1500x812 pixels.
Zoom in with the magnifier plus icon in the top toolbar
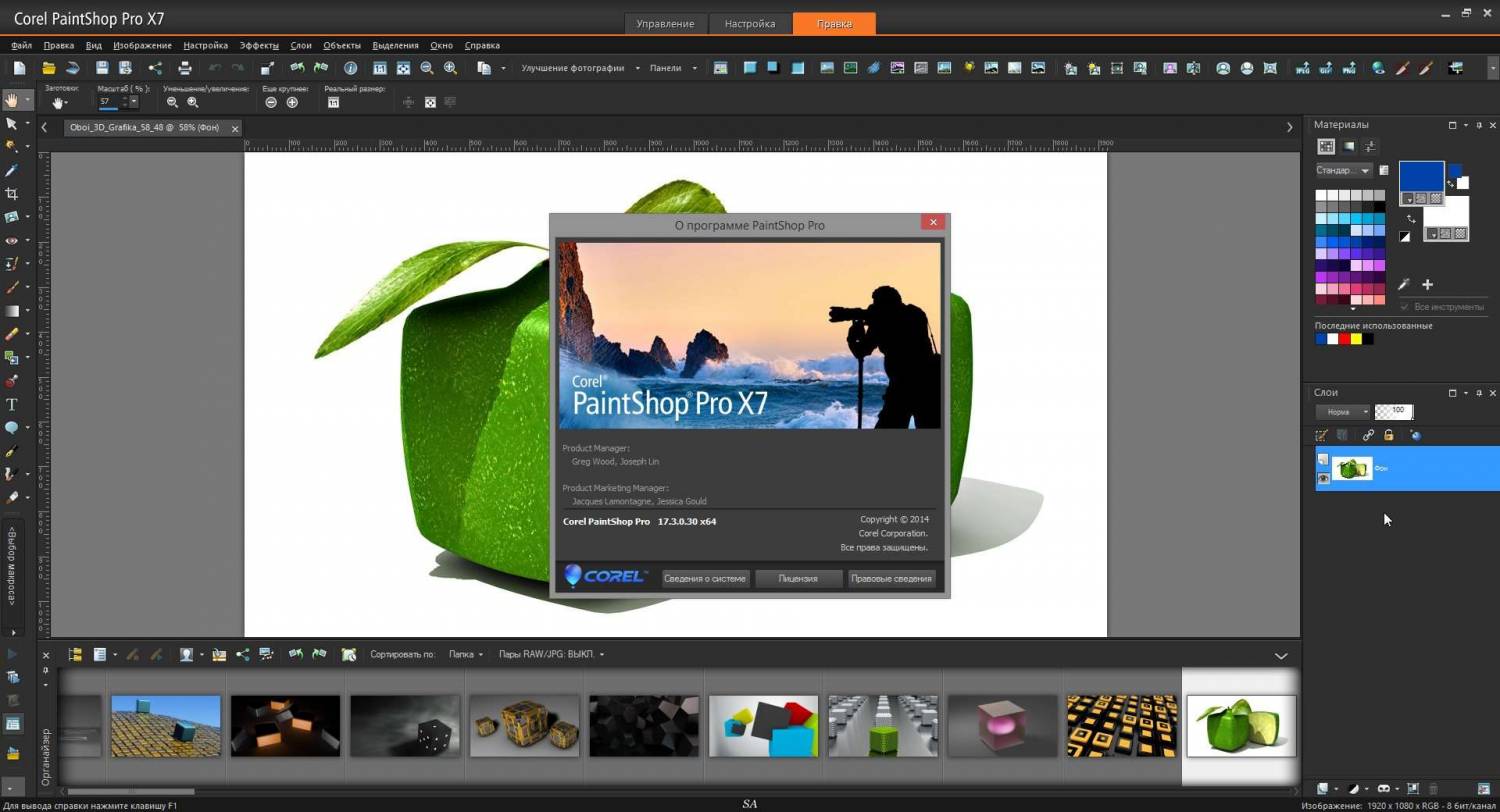click(x=451, y=68)
